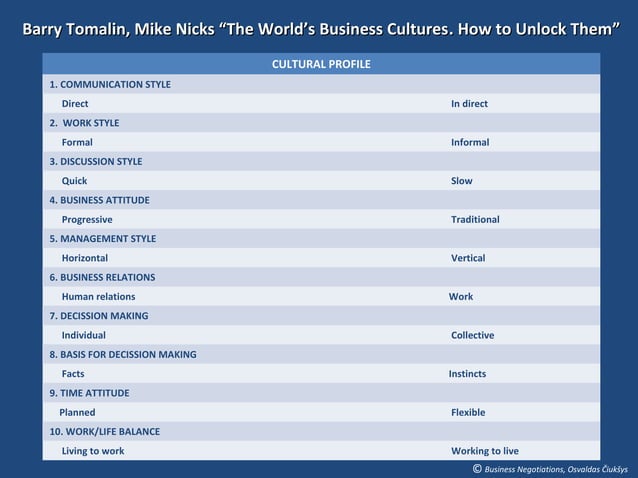
Task: Click the word 'Slow'
Action: 461,181
